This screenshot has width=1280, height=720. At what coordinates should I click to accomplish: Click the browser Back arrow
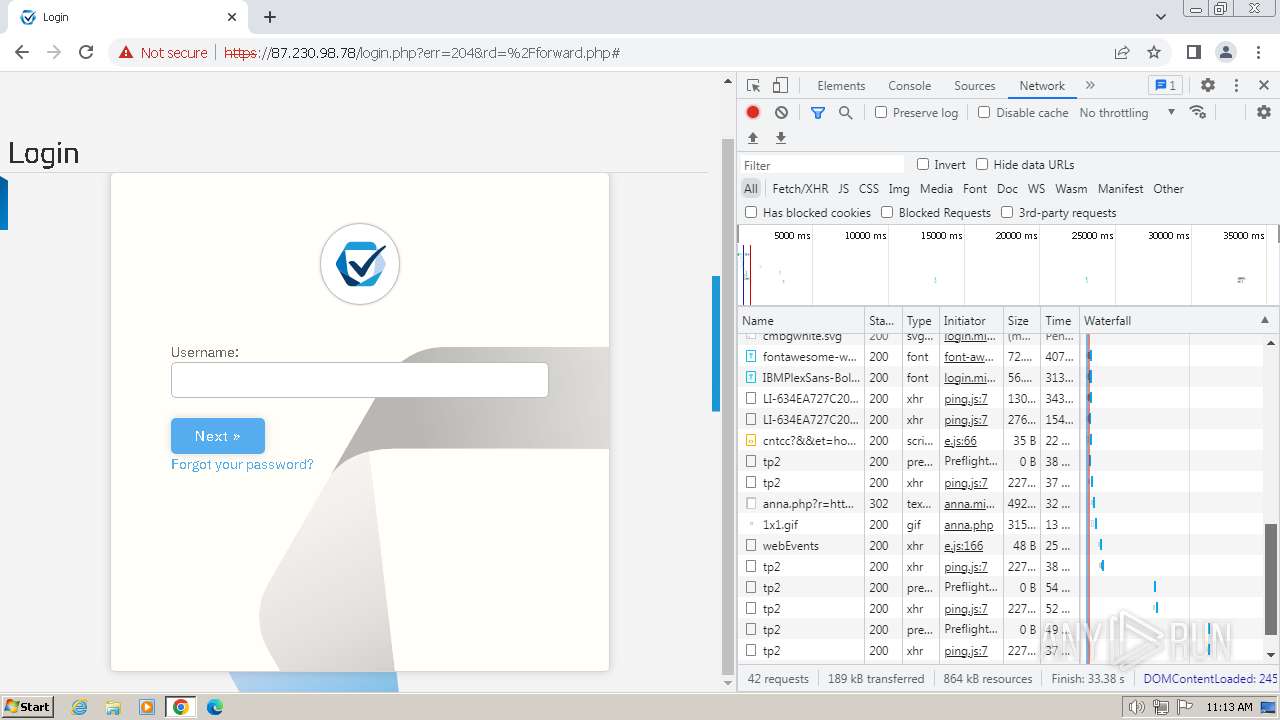click(22, 52)
